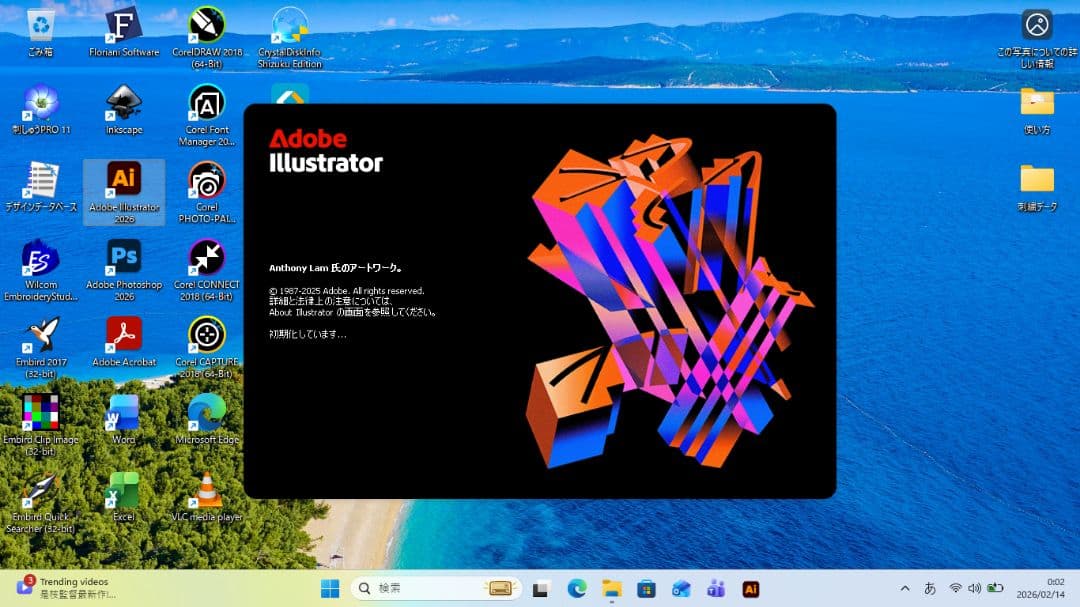
Task: Open the Trending videos news widget
Action: [65, 588]
